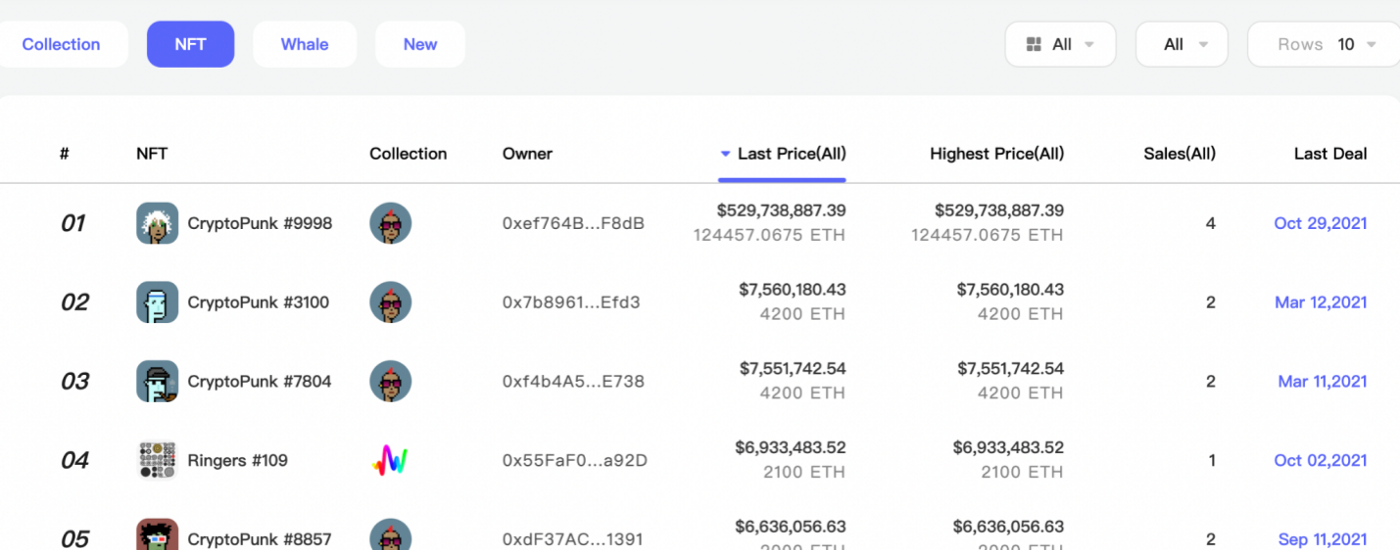Open the Oct 29,2021 last deal link
The height and width of the screenshot is (550, 1400).
tap(1320, 223)
